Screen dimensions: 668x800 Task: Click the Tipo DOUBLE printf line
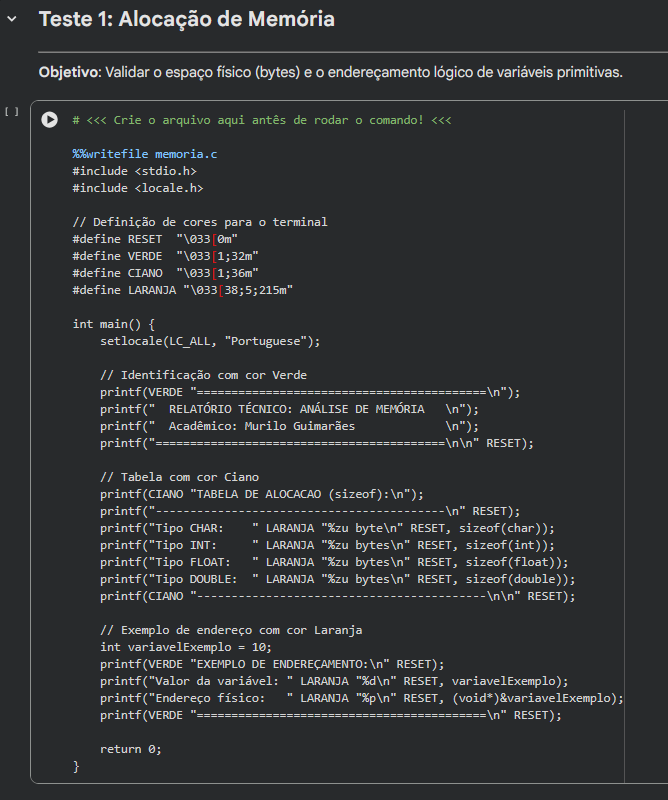pyautogui.click(x=338, y=579)
